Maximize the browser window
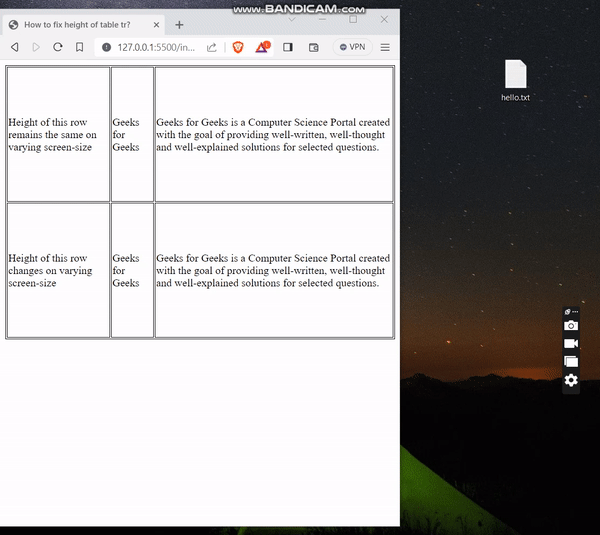600x535 pixels. (x=353, y=19)
